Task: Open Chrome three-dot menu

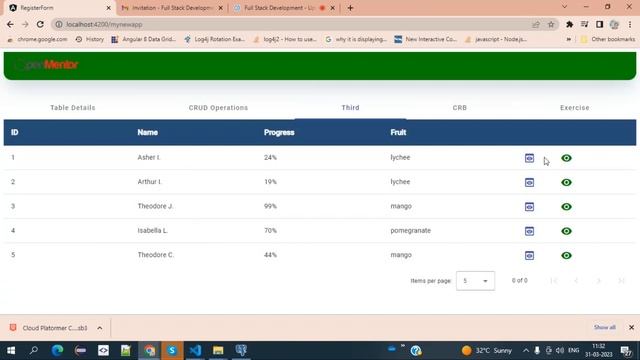Action: pos(630,24)
